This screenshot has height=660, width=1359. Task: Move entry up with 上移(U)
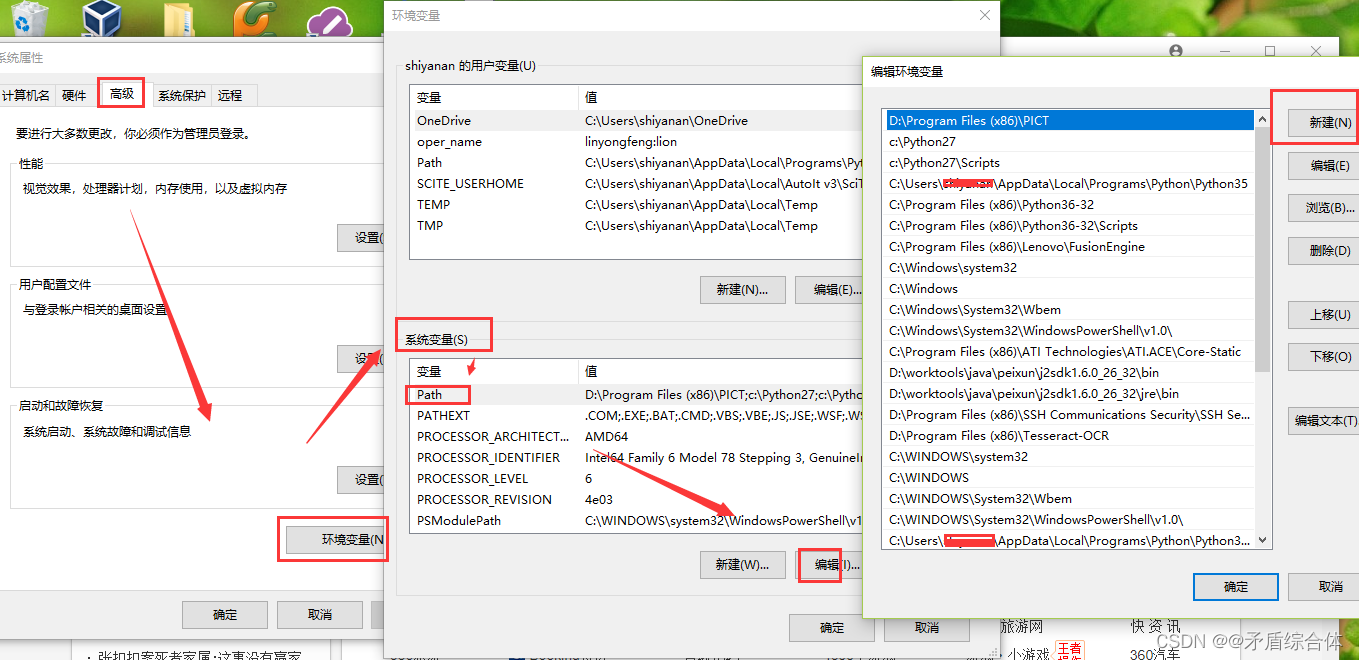click(1323, 314)
